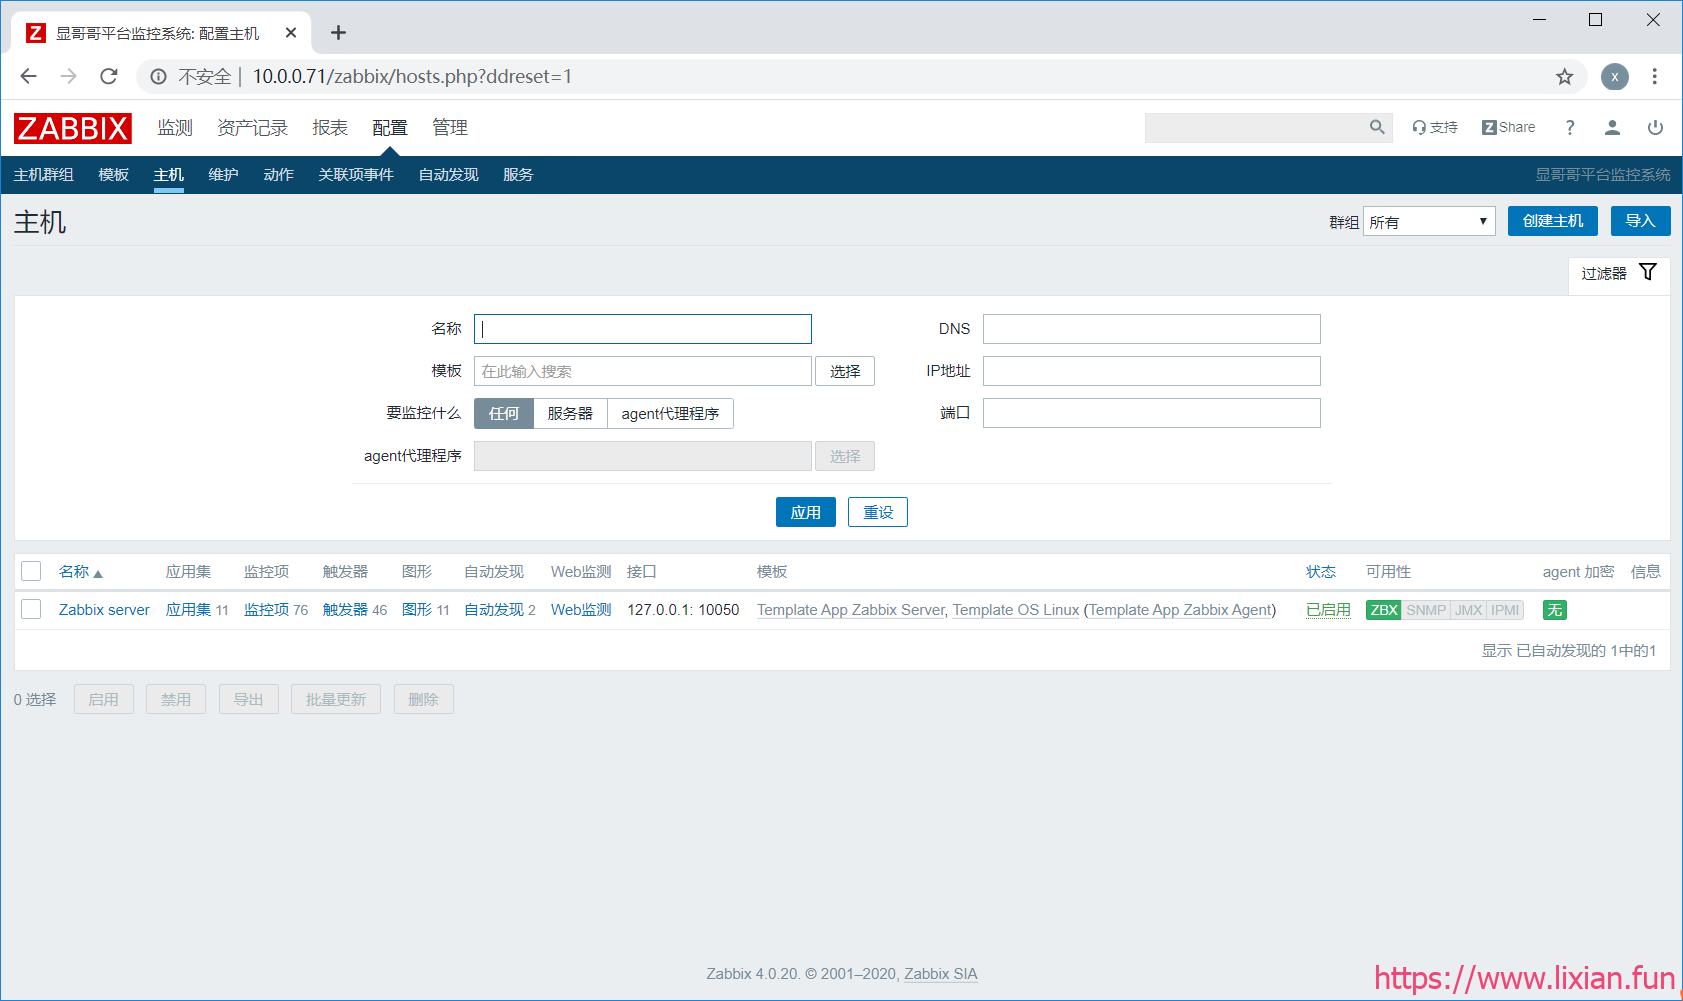Go to 维护 submenu
The image size is (1683, 1001).
point(224,175)
